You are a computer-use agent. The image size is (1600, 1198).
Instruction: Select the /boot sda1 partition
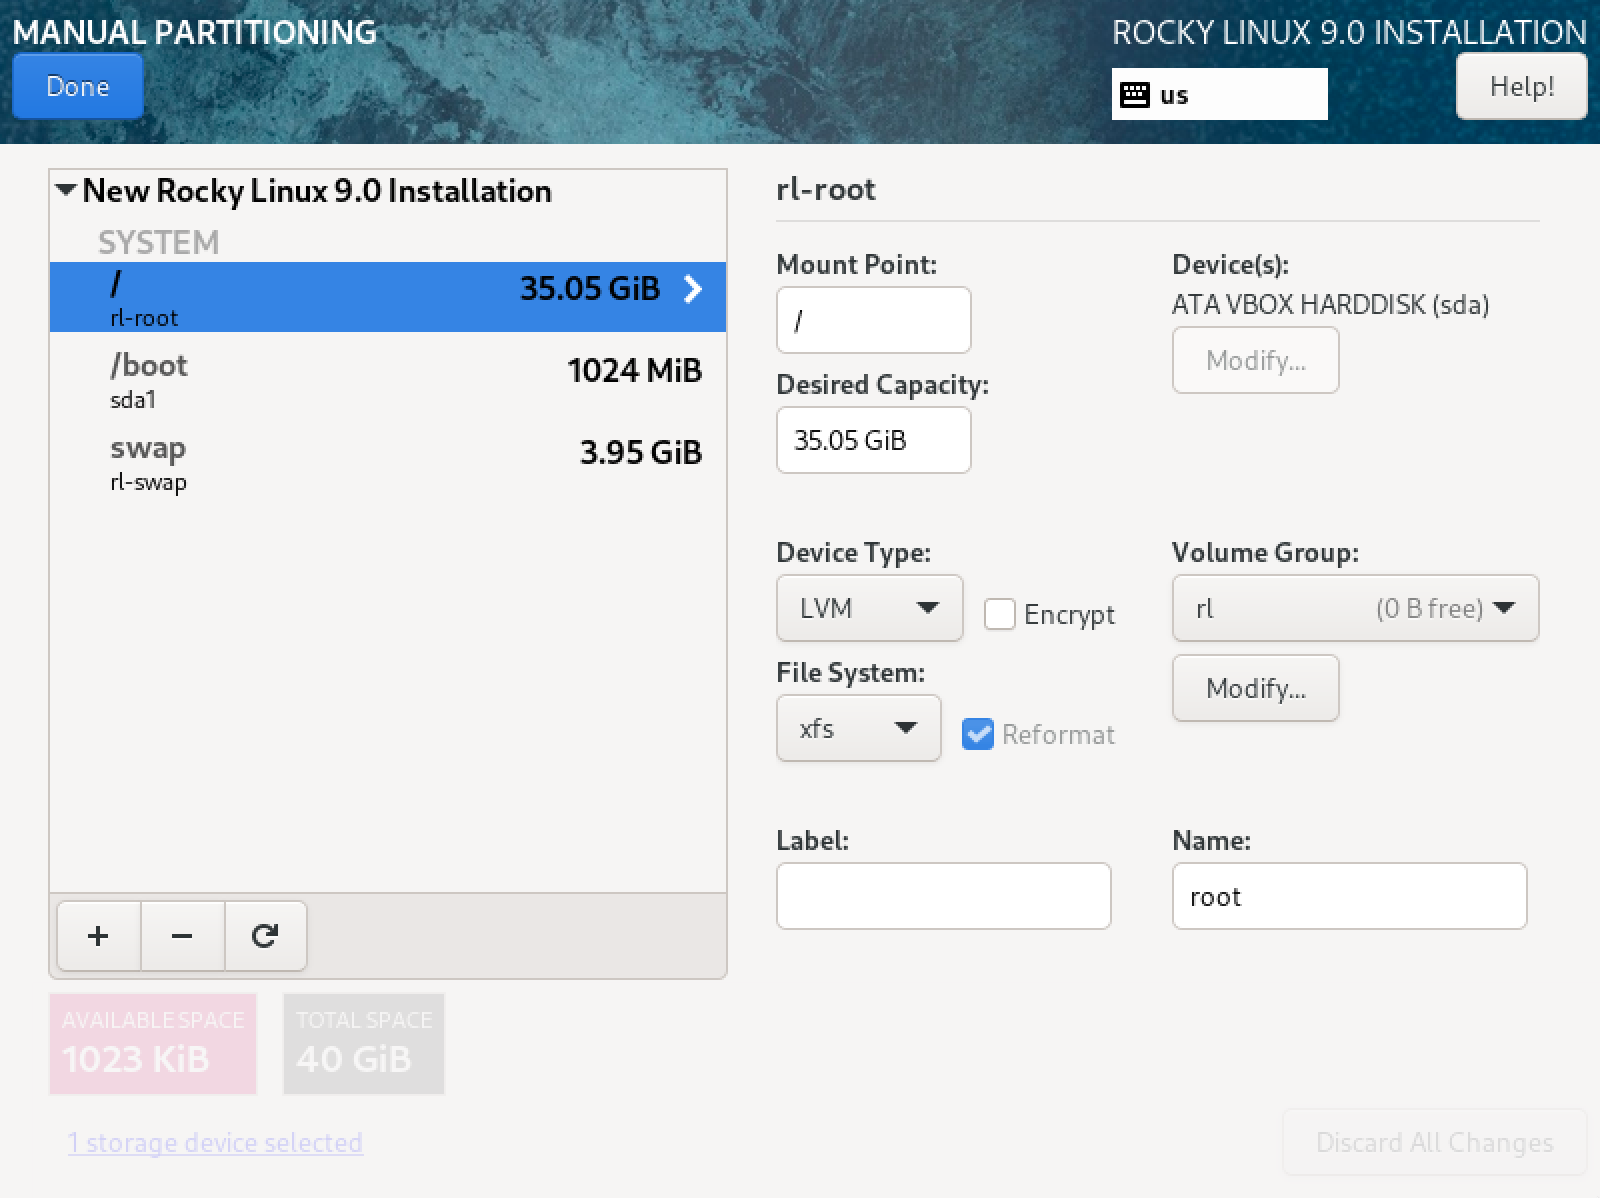(x=388, y=380)
